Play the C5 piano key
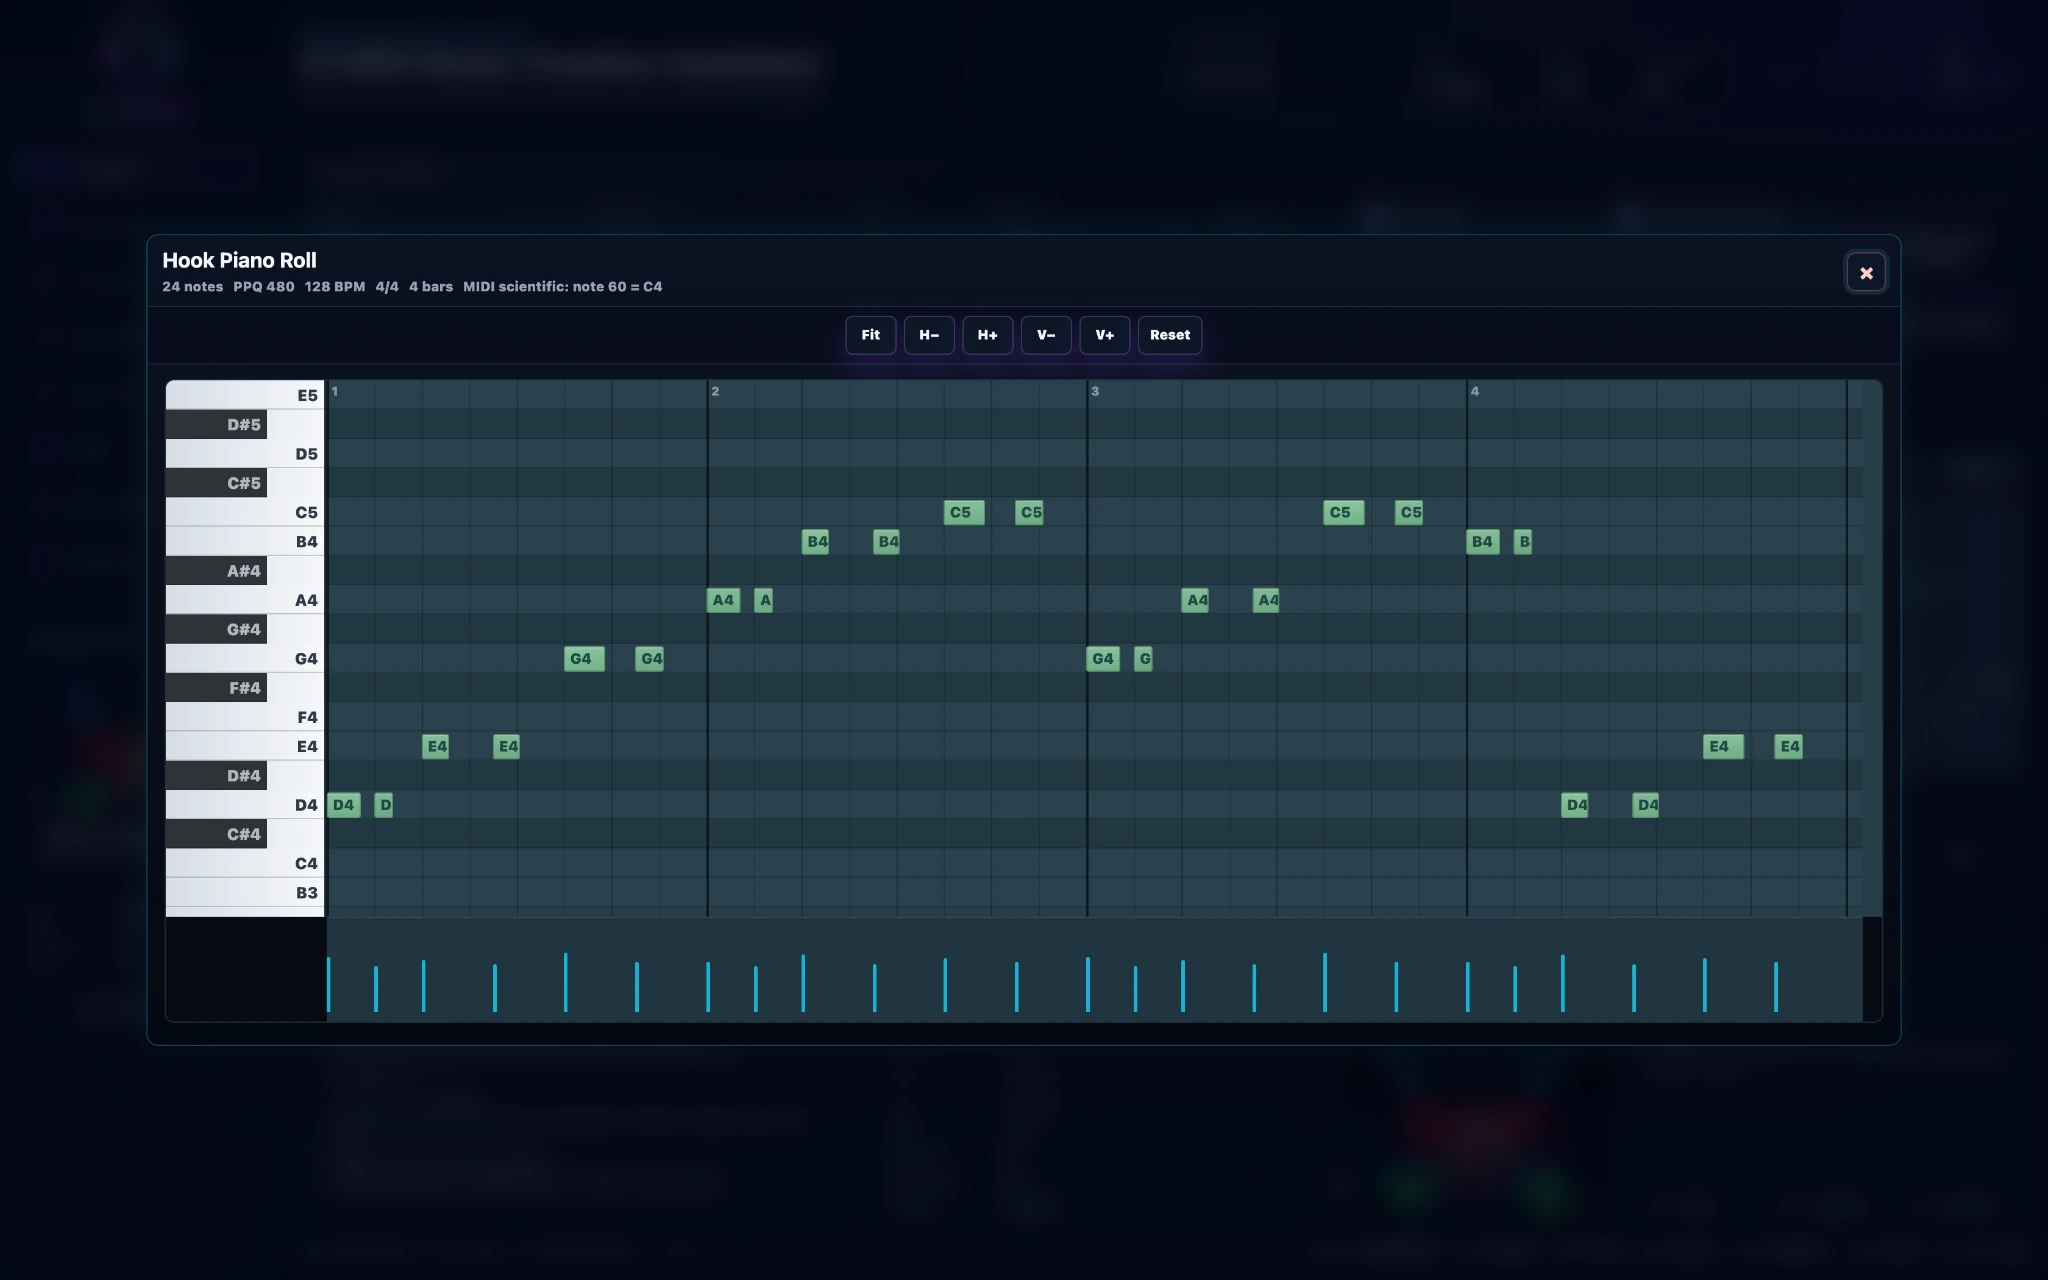This screenshot has height=1280, width=2048. point(245,512)
